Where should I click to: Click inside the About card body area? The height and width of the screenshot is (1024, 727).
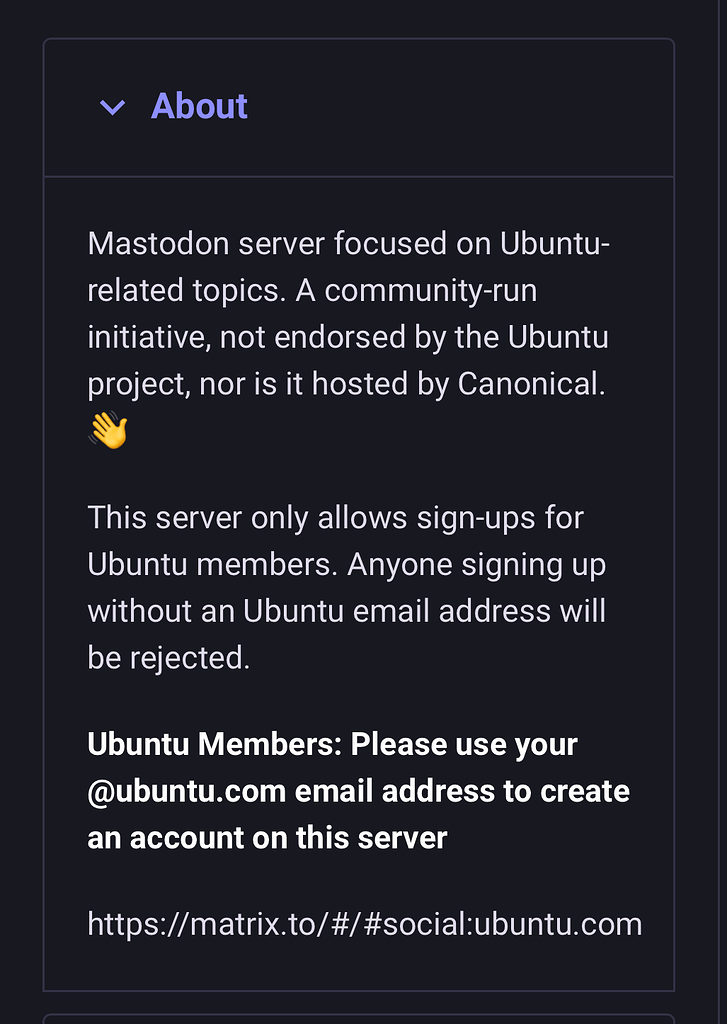pyautogui.click(x=360, y=580)
